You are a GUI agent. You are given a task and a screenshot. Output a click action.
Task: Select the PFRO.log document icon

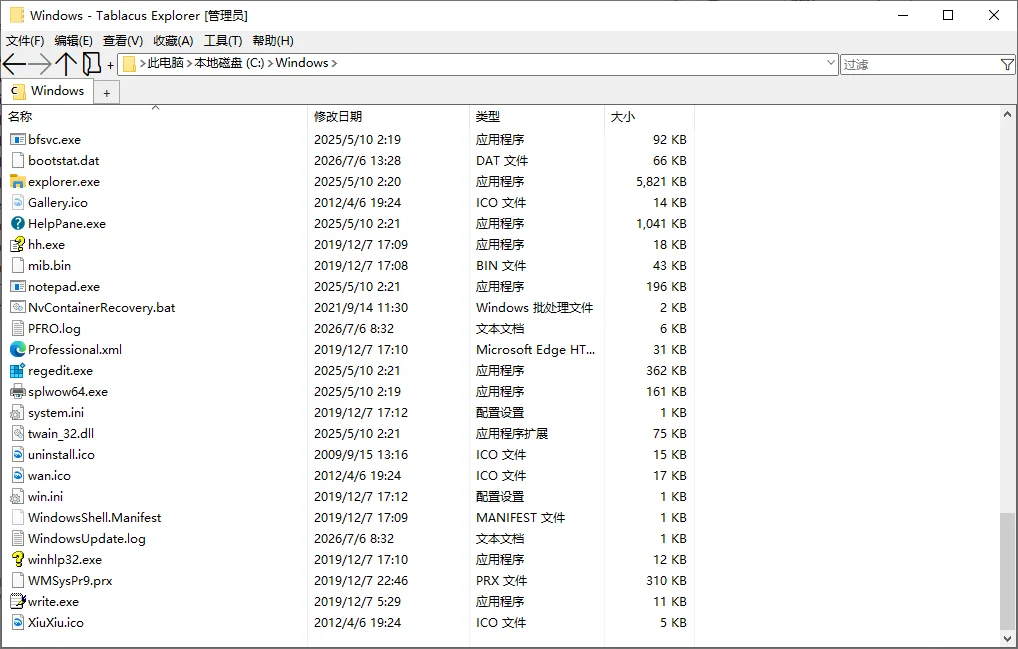point(18,328)
